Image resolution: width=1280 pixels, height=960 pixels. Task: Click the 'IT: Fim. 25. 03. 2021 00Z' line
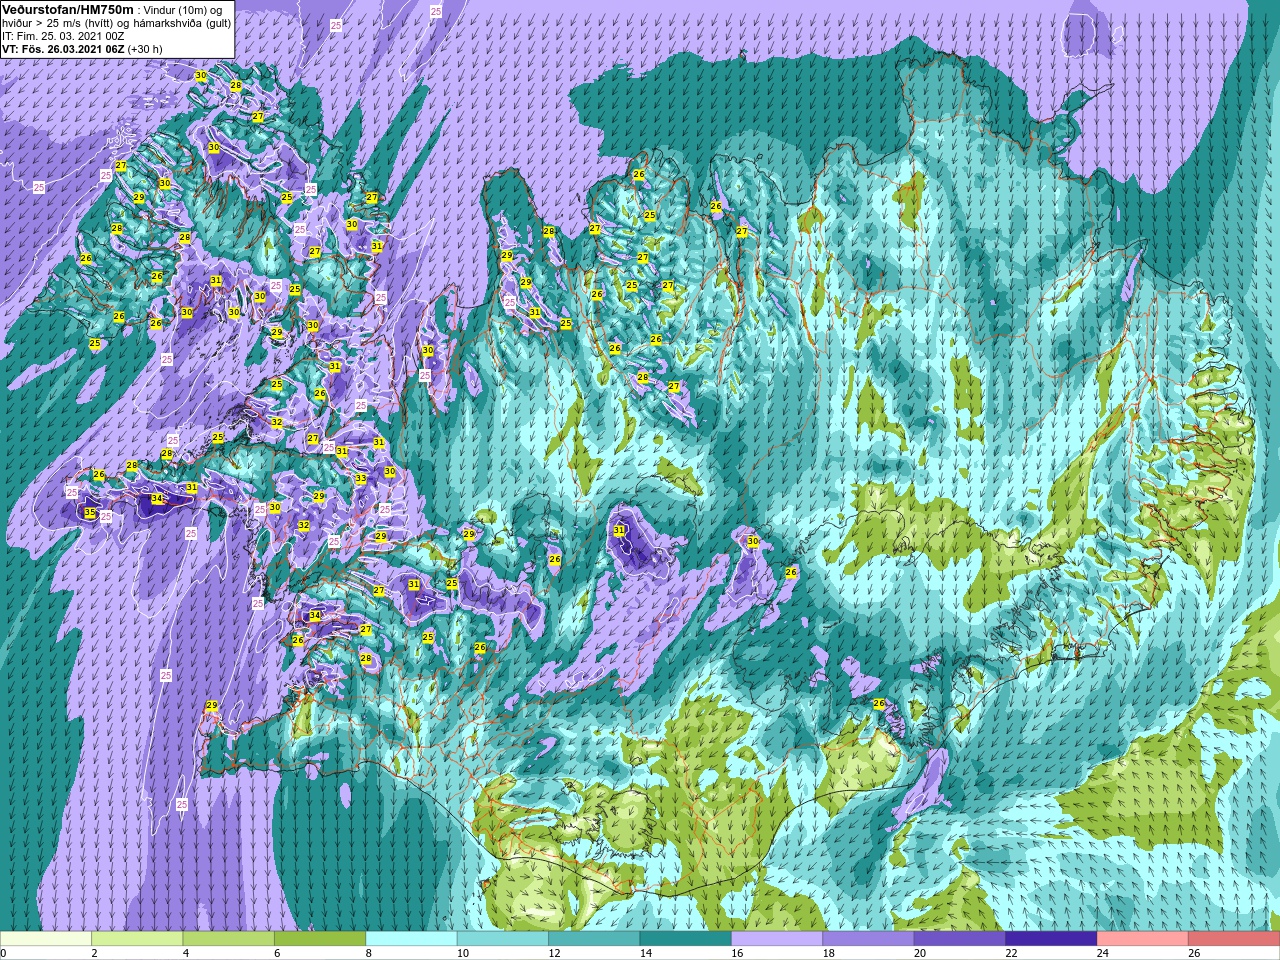63,36
